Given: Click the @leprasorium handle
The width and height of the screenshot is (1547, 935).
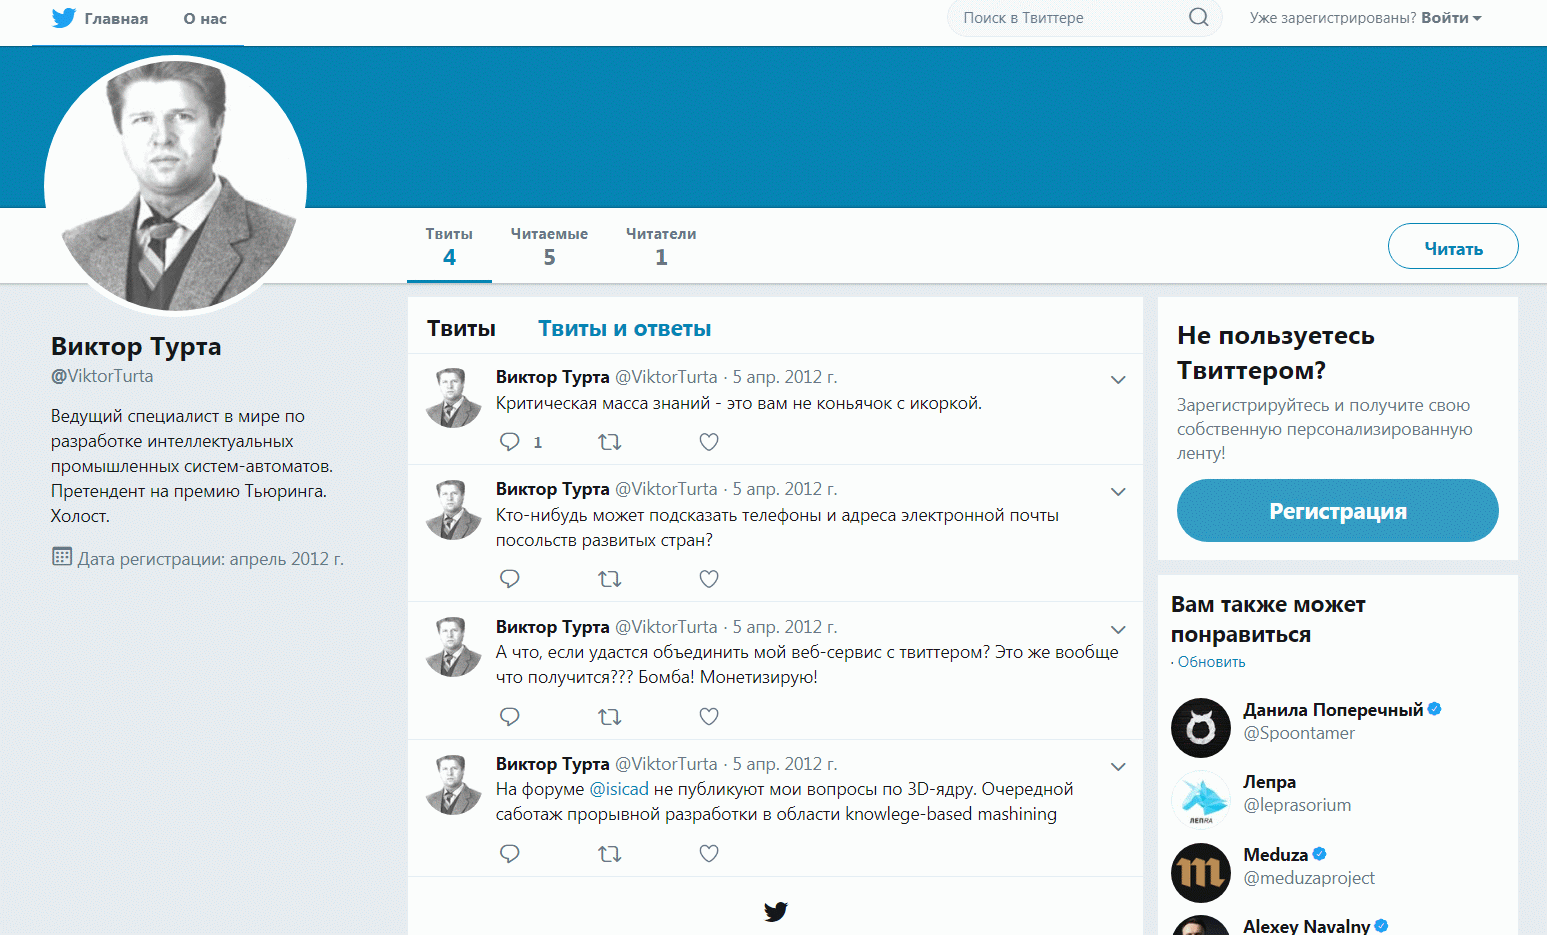Looking at the screenshot, I should [1297, 805].
